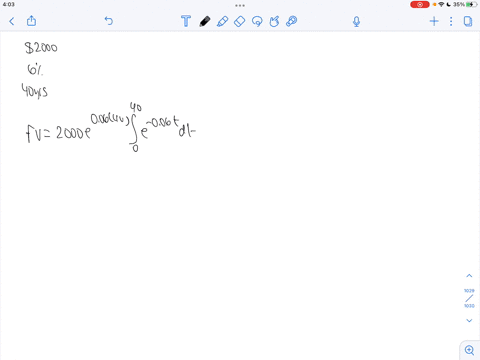Go to the next page arrow
Screen dimensions: 480x360
(x=469, y=320)
